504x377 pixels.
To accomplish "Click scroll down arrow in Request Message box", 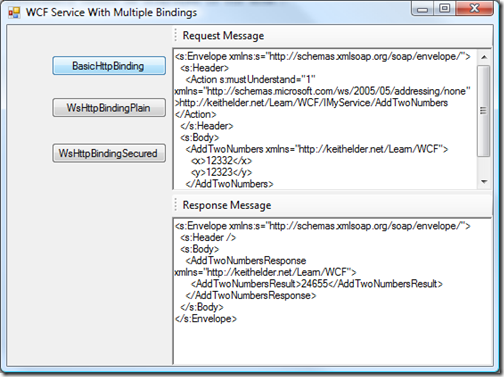I will (484, 182).
